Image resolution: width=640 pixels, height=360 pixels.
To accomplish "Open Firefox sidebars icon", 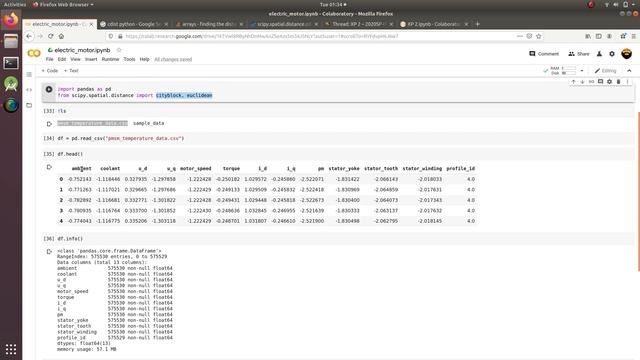I will pyautogui.click(x=599, y=36).
